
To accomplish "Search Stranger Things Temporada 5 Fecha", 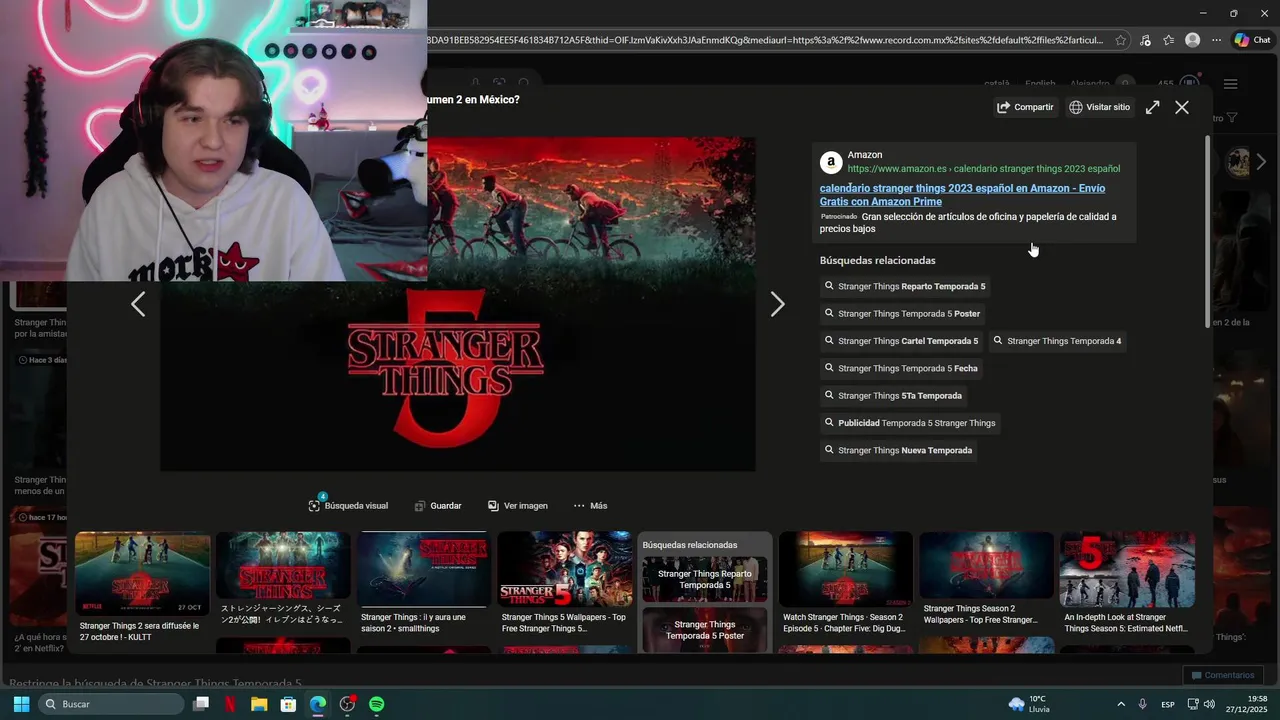I will 901,368.
